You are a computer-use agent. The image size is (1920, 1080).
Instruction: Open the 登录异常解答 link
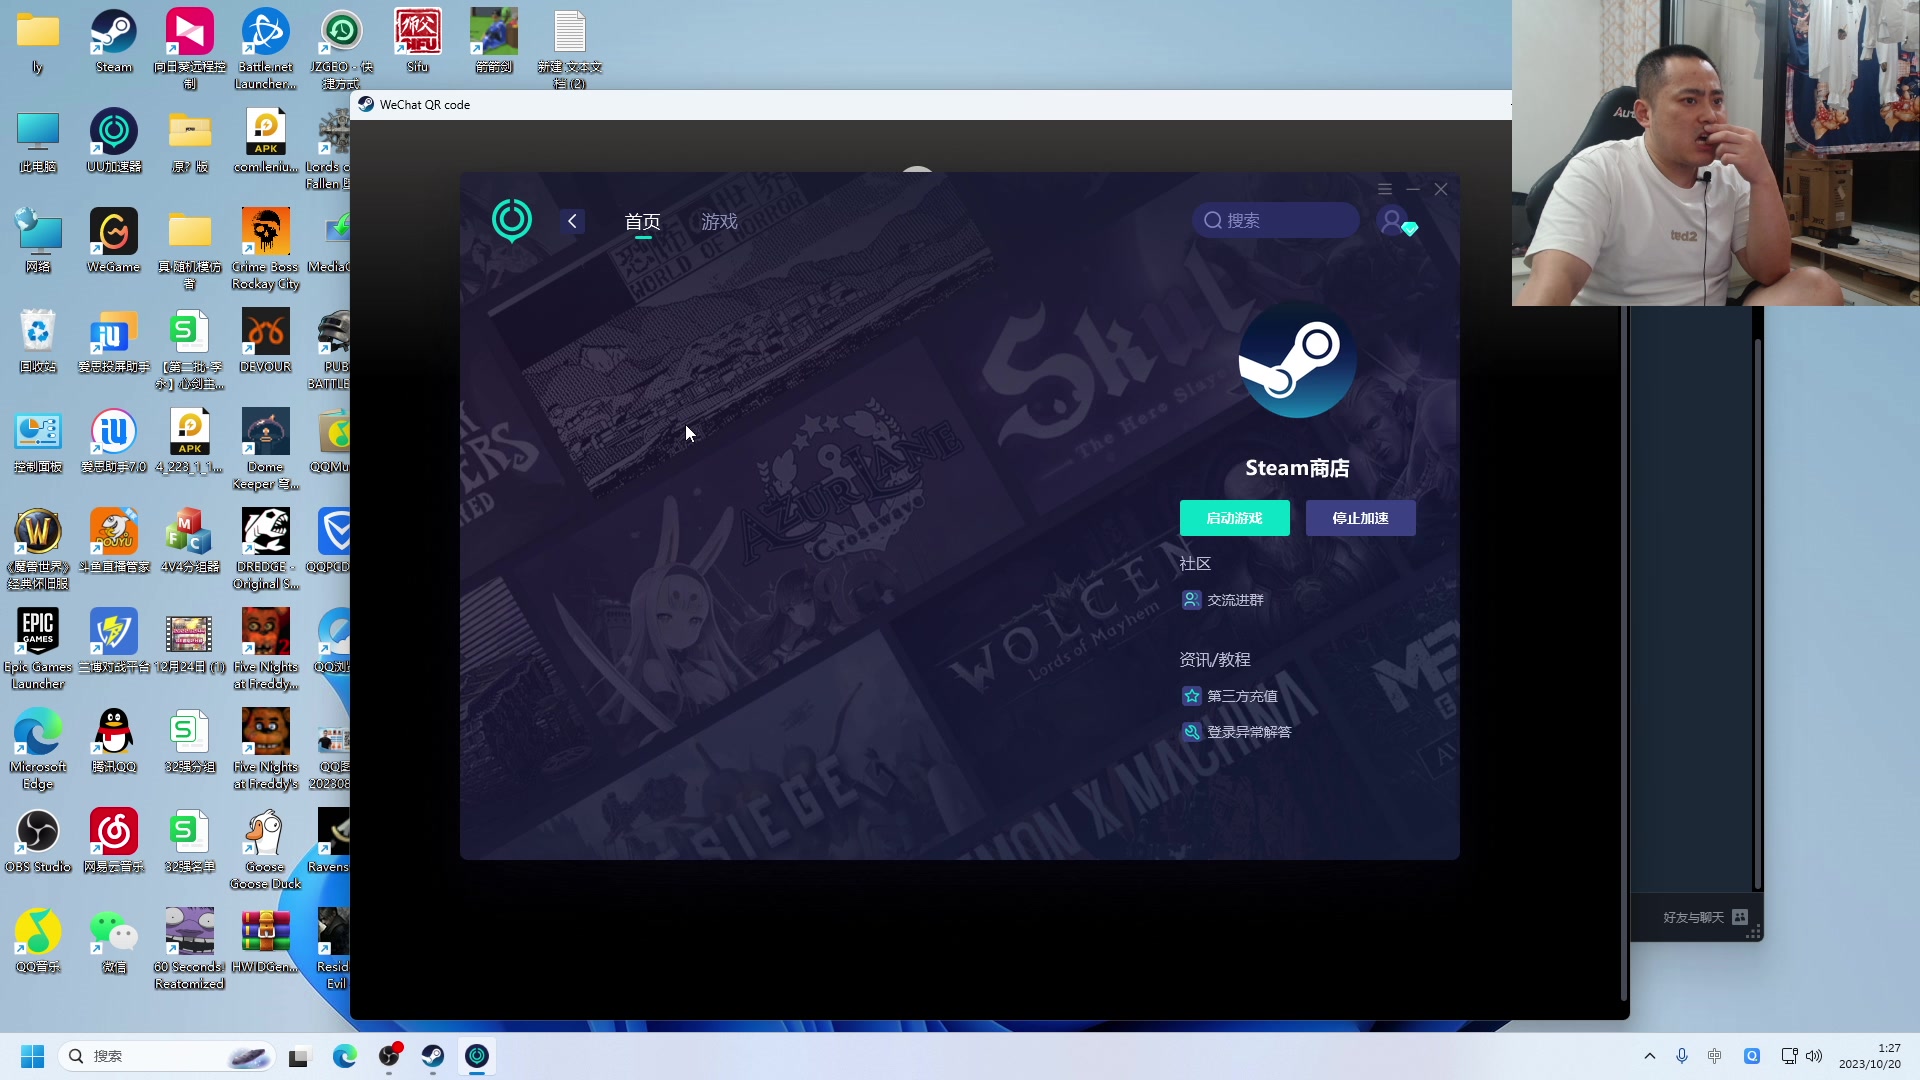pyautogui.click(x=1249, y=732)
